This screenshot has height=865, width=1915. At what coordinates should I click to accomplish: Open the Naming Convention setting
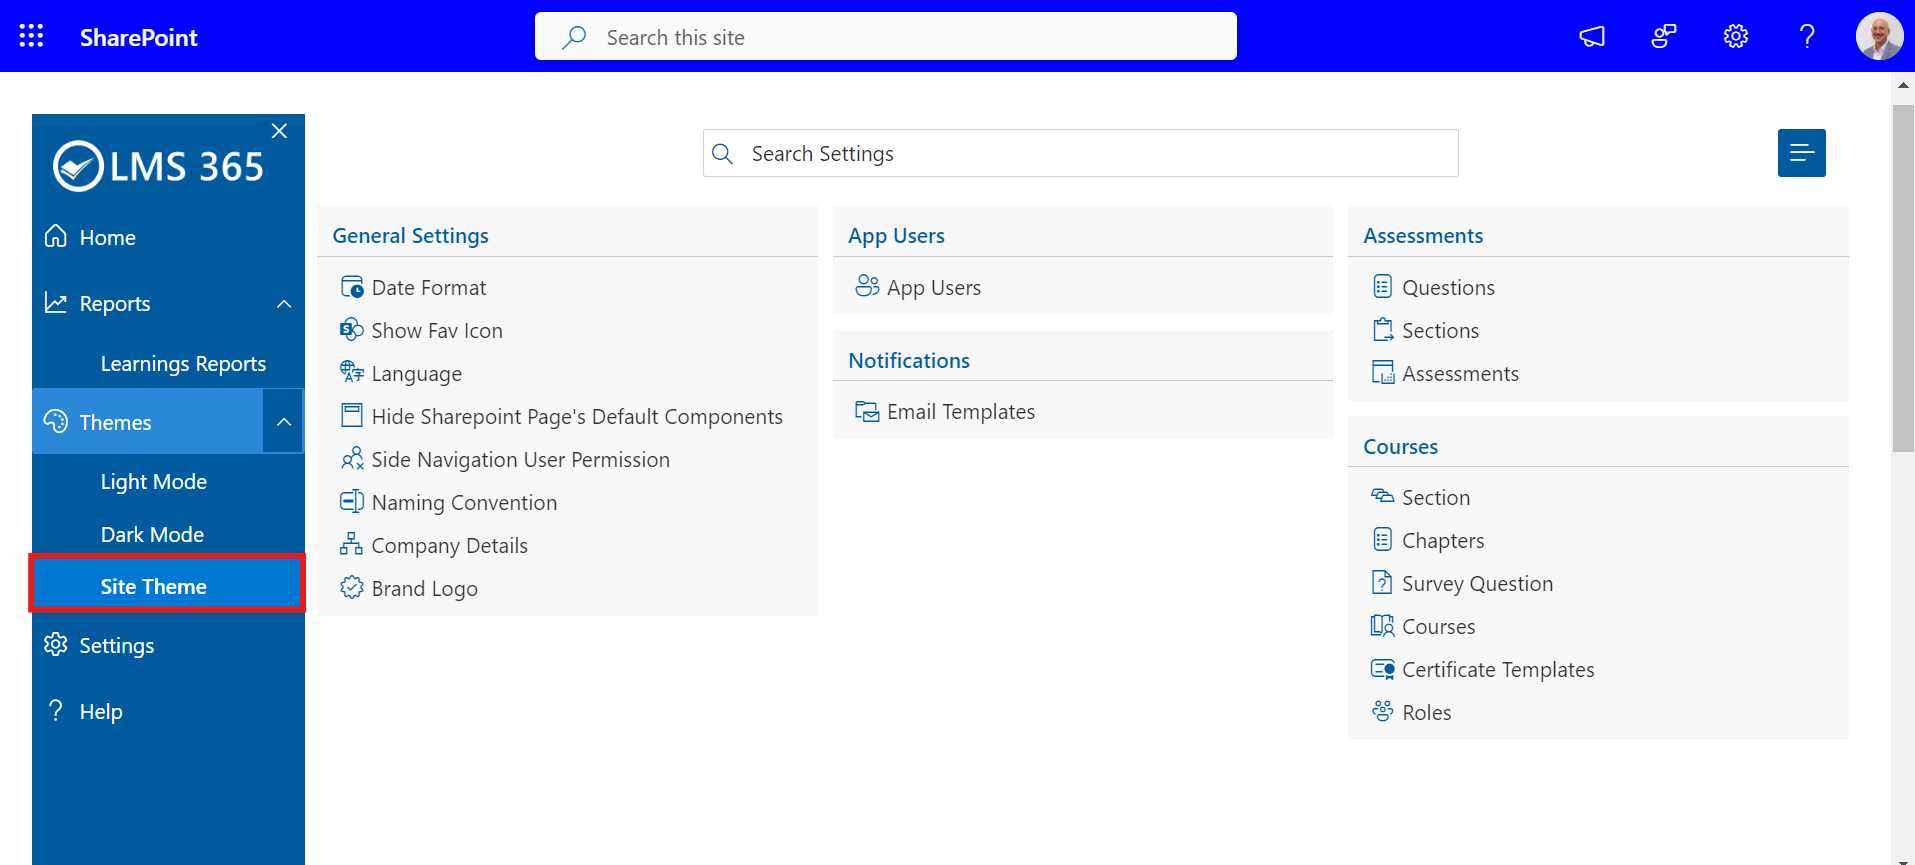(x=464, y=503)
